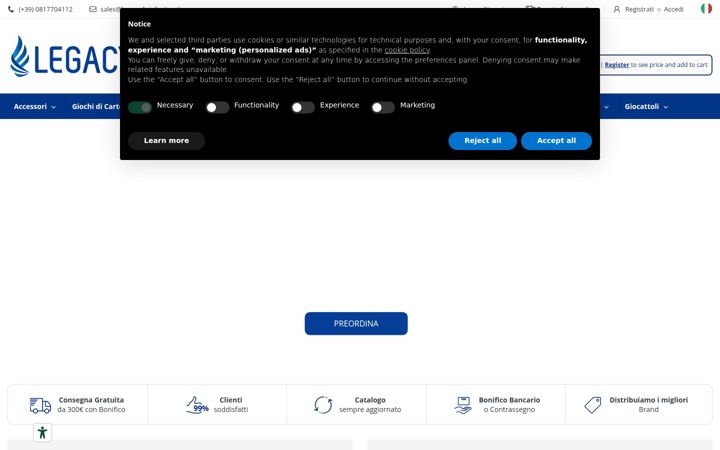Click the Accept all button

(x=557, y=141)
